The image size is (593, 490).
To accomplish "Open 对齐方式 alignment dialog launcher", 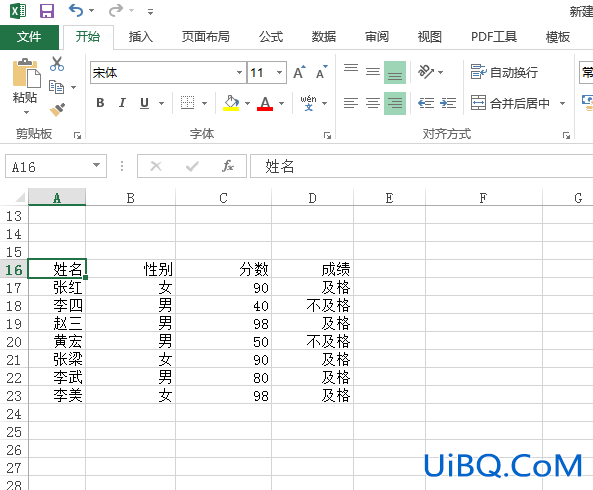I will [x=566, y=135].
